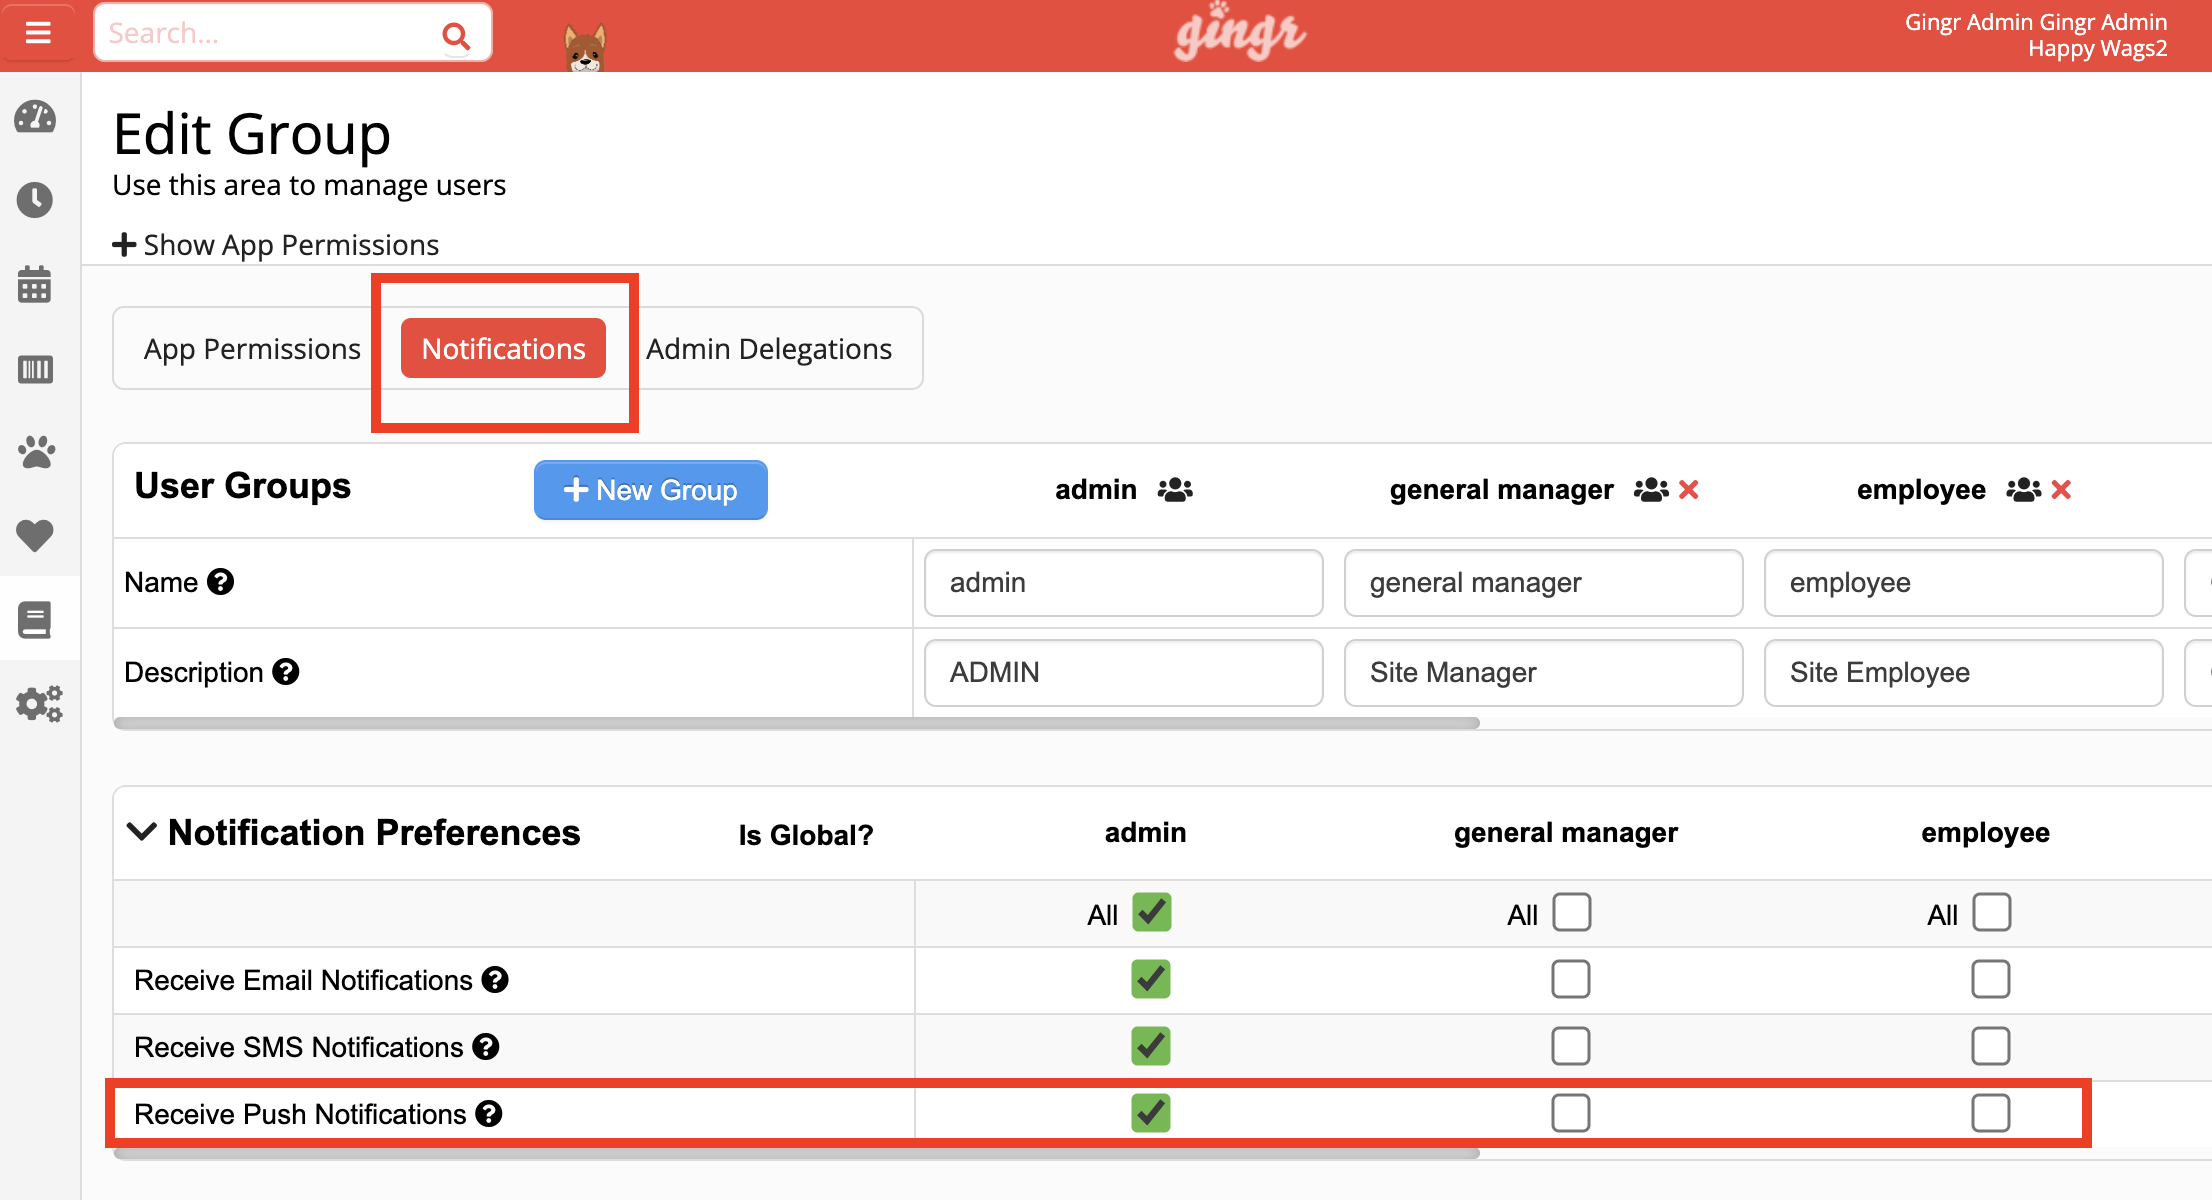Click the book icon in the left sidebar

[35, 620]
